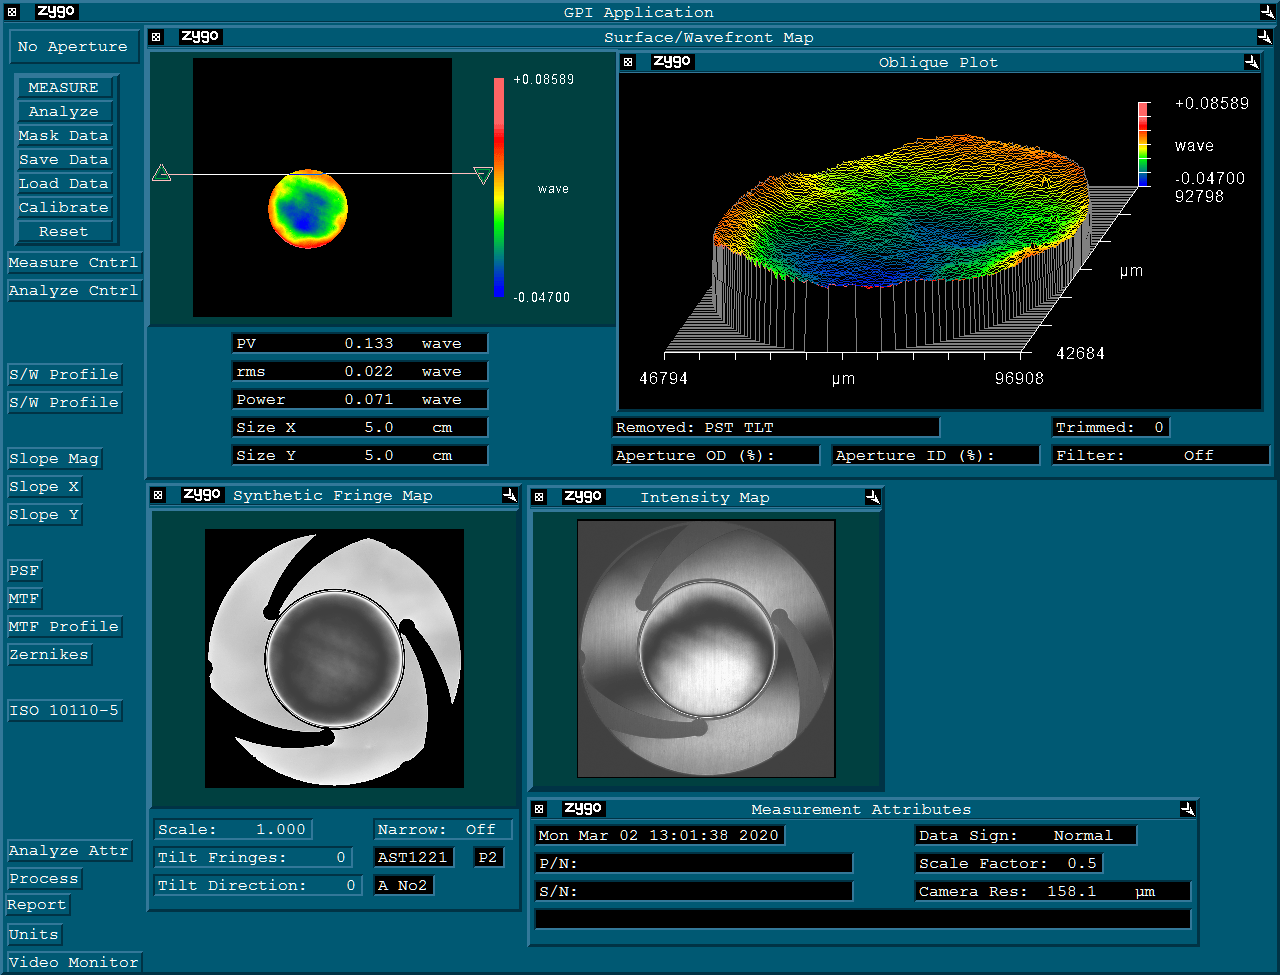Click the Save Data button
This screenshot has width=1280, height=975.
[63, 160]
